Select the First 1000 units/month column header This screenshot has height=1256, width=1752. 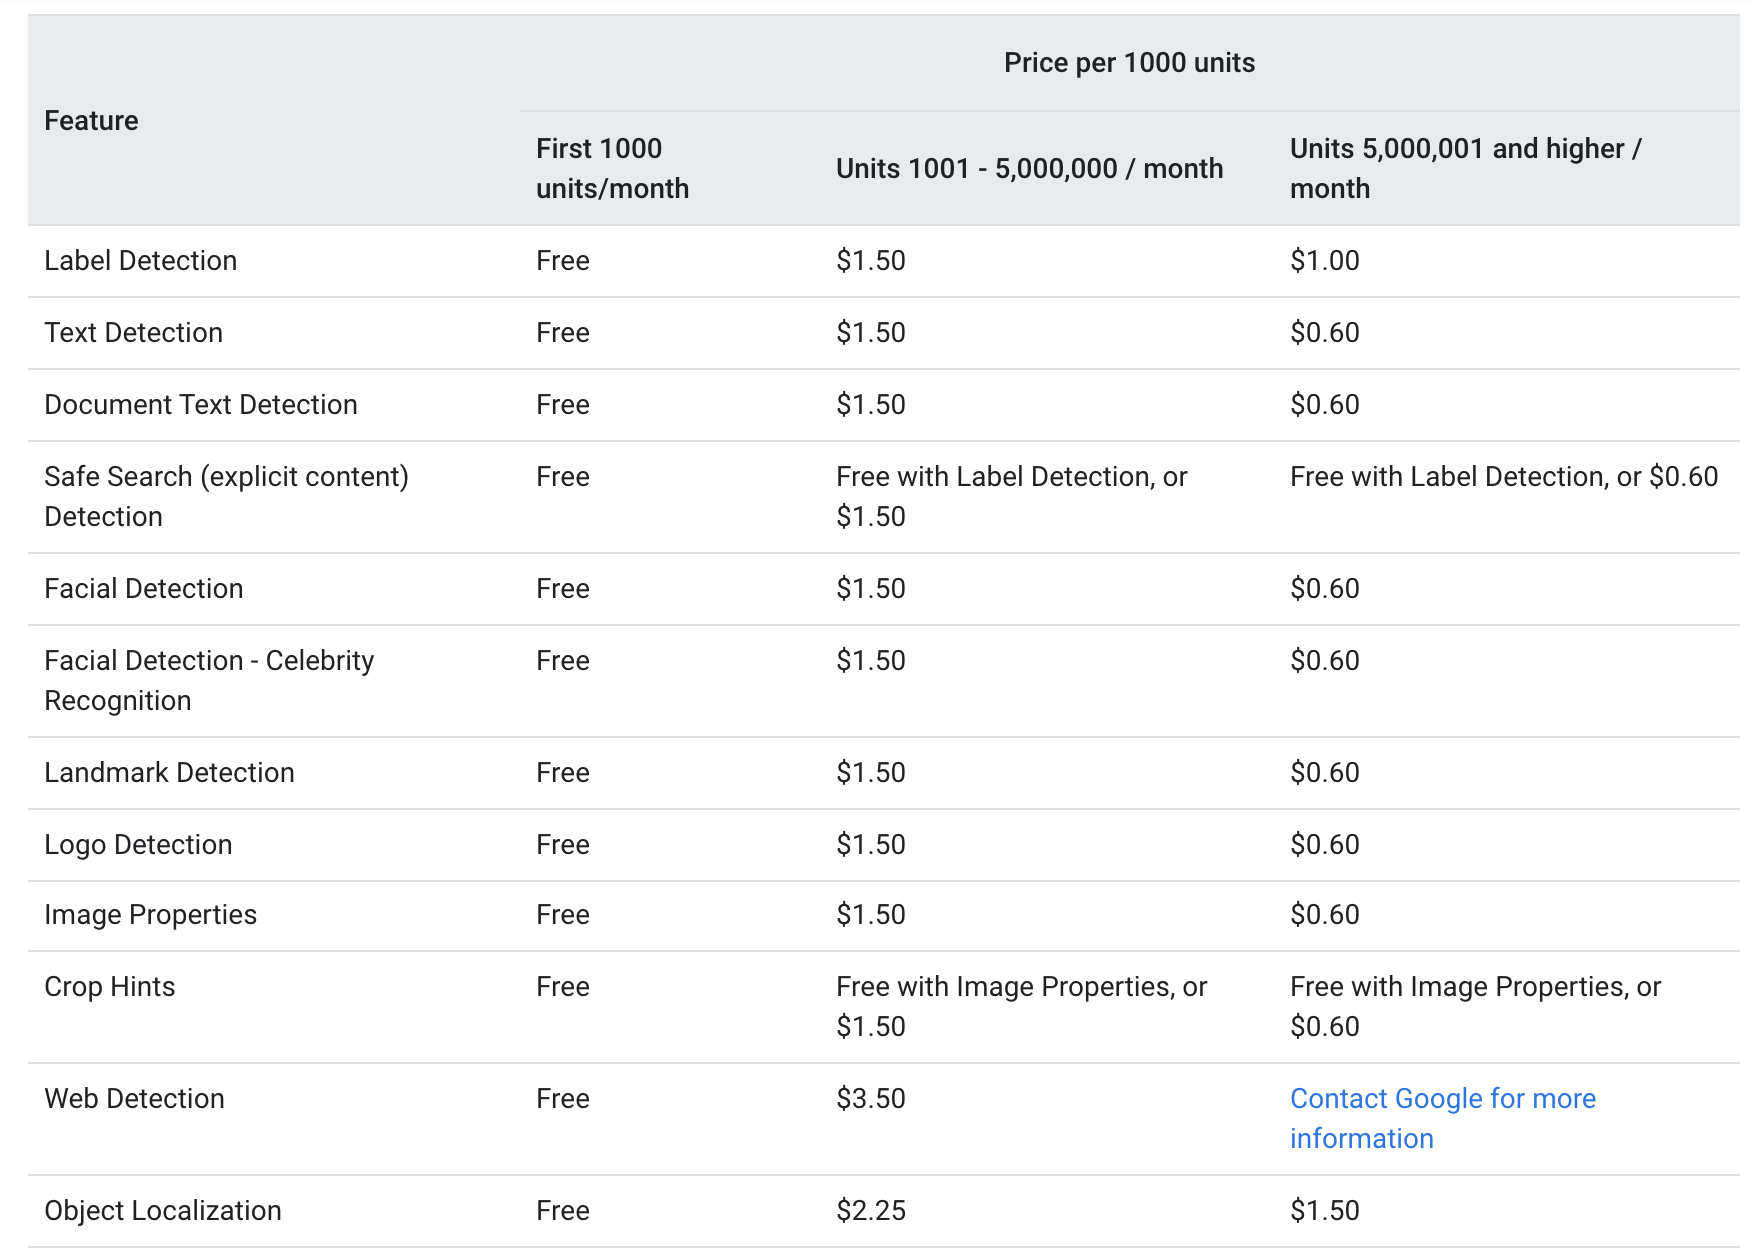612,167
